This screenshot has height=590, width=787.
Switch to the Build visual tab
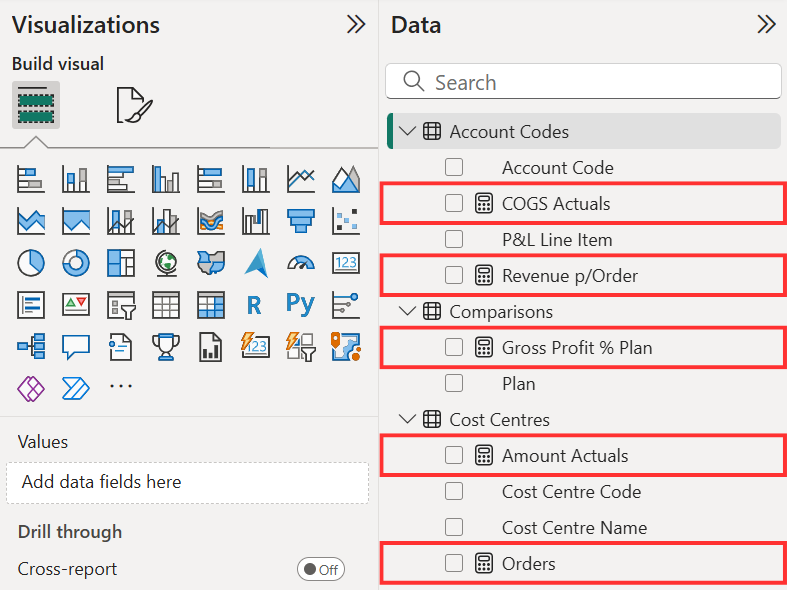(x=36, y=104)
